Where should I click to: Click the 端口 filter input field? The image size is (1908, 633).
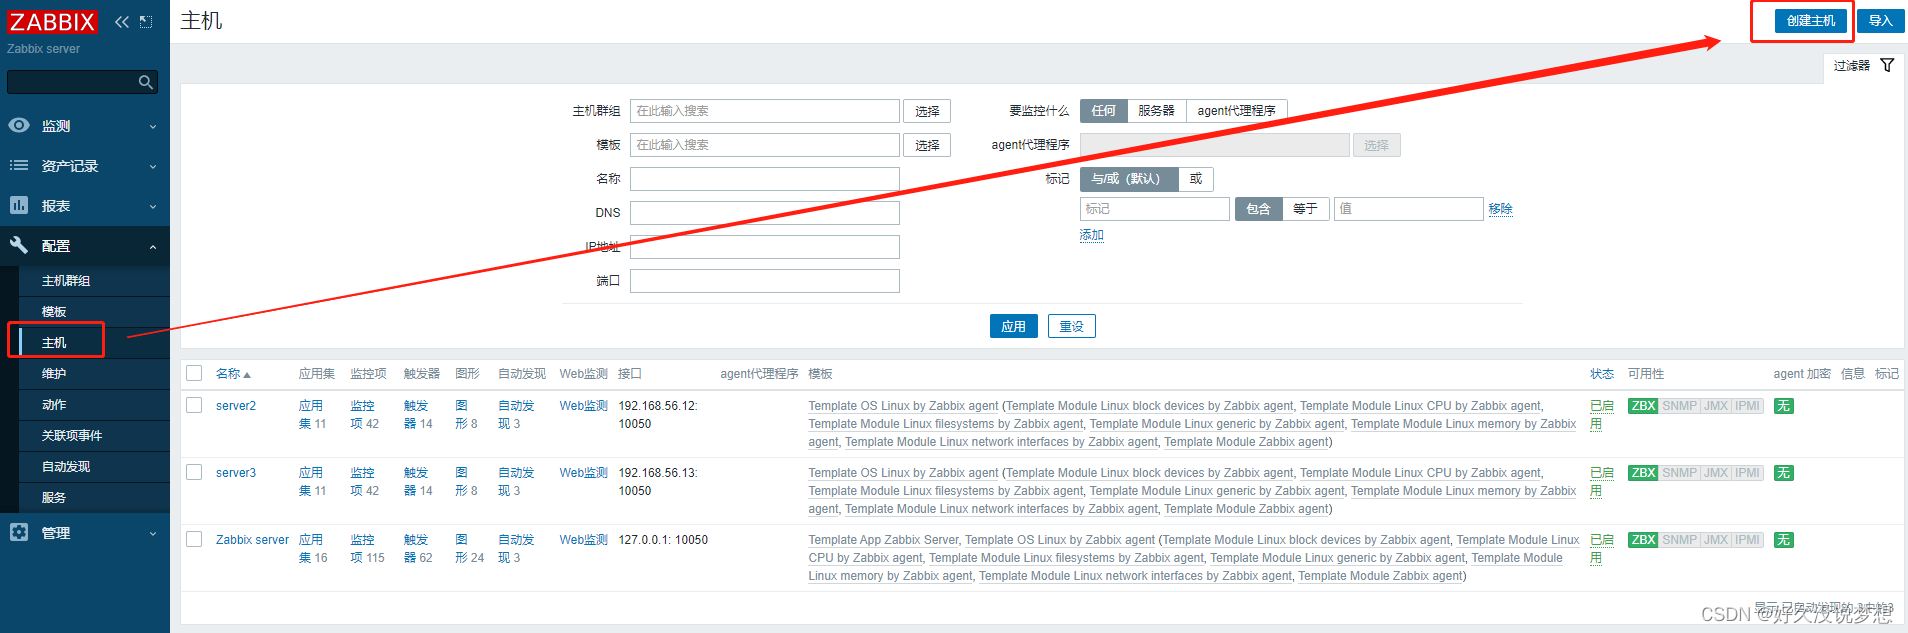(x=765, y=281)
